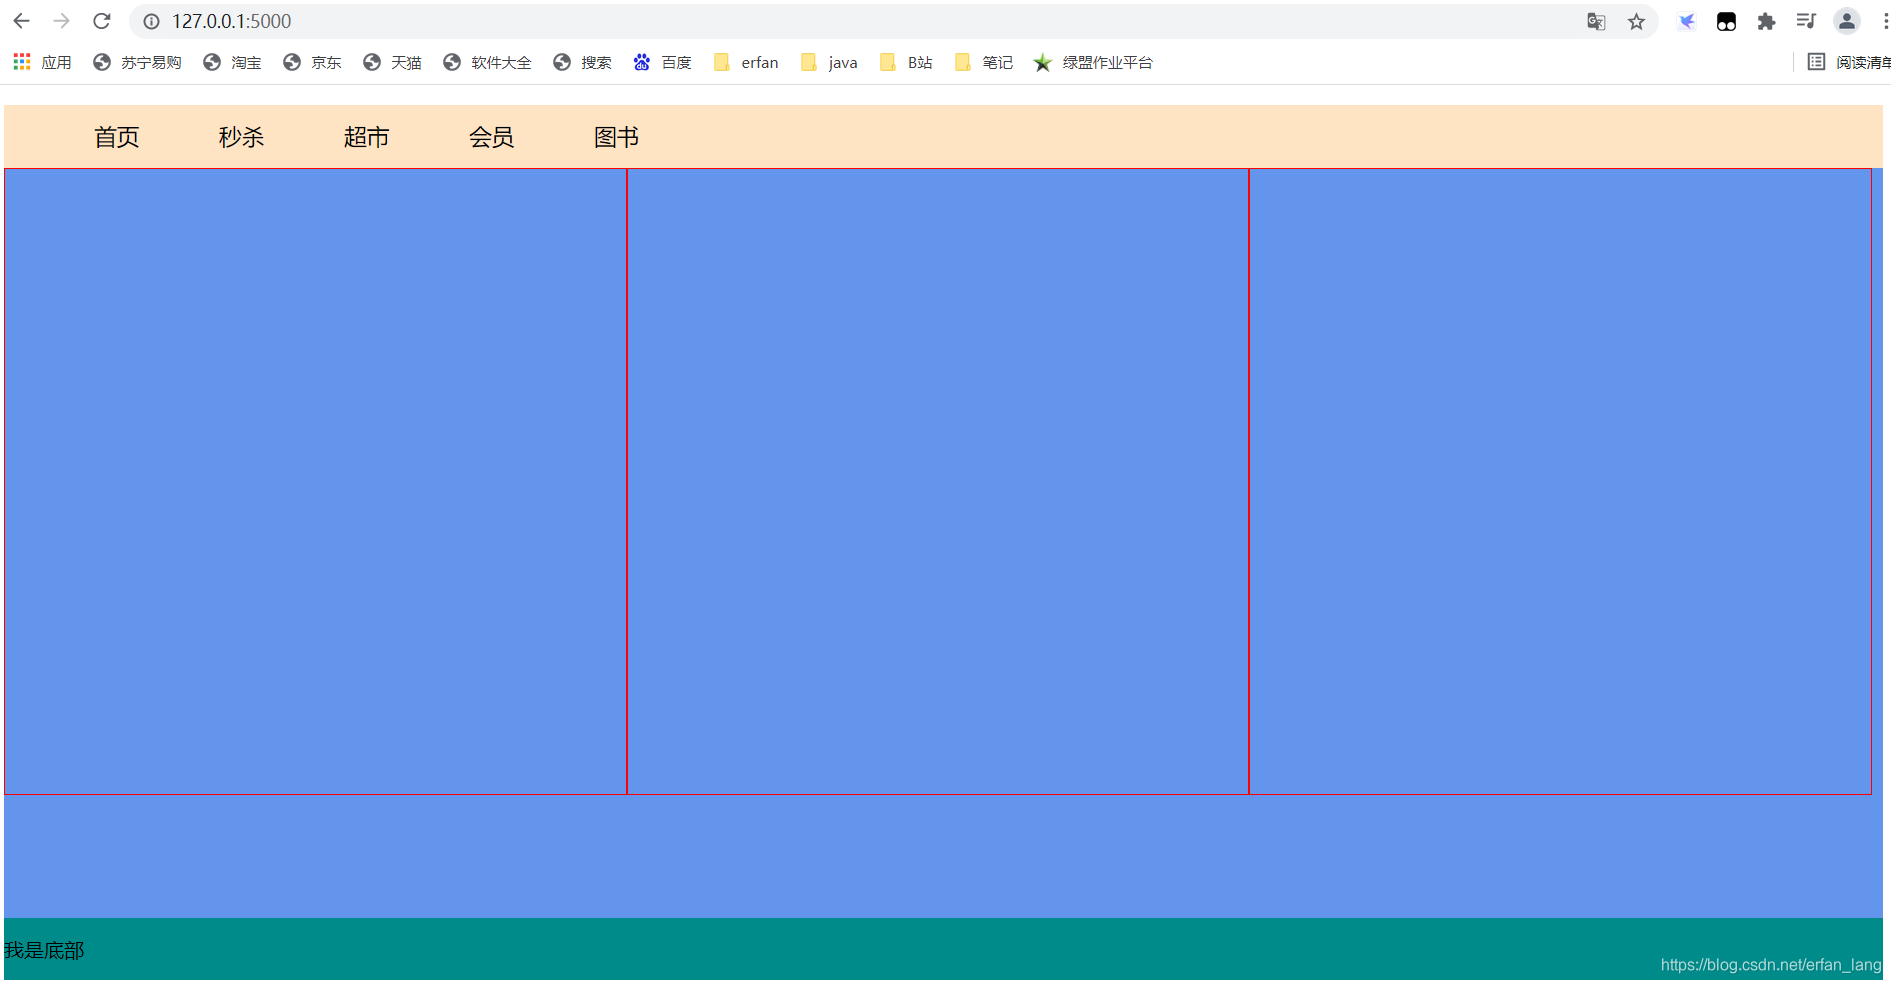Click the address bar URL 127.0.0.1:5000
Viewport: 1891px width, 984px height.
tap(231, 21)
